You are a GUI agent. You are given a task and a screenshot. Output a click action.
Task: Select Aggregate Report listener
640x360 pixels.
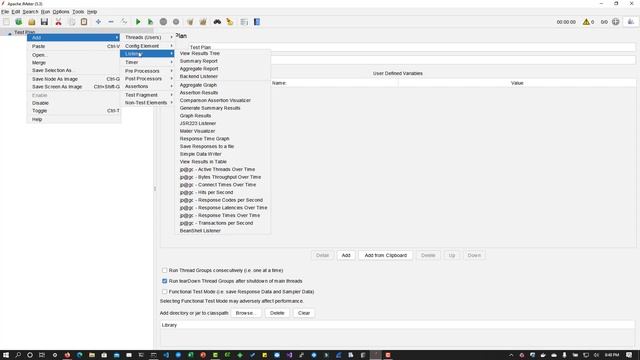223,69
